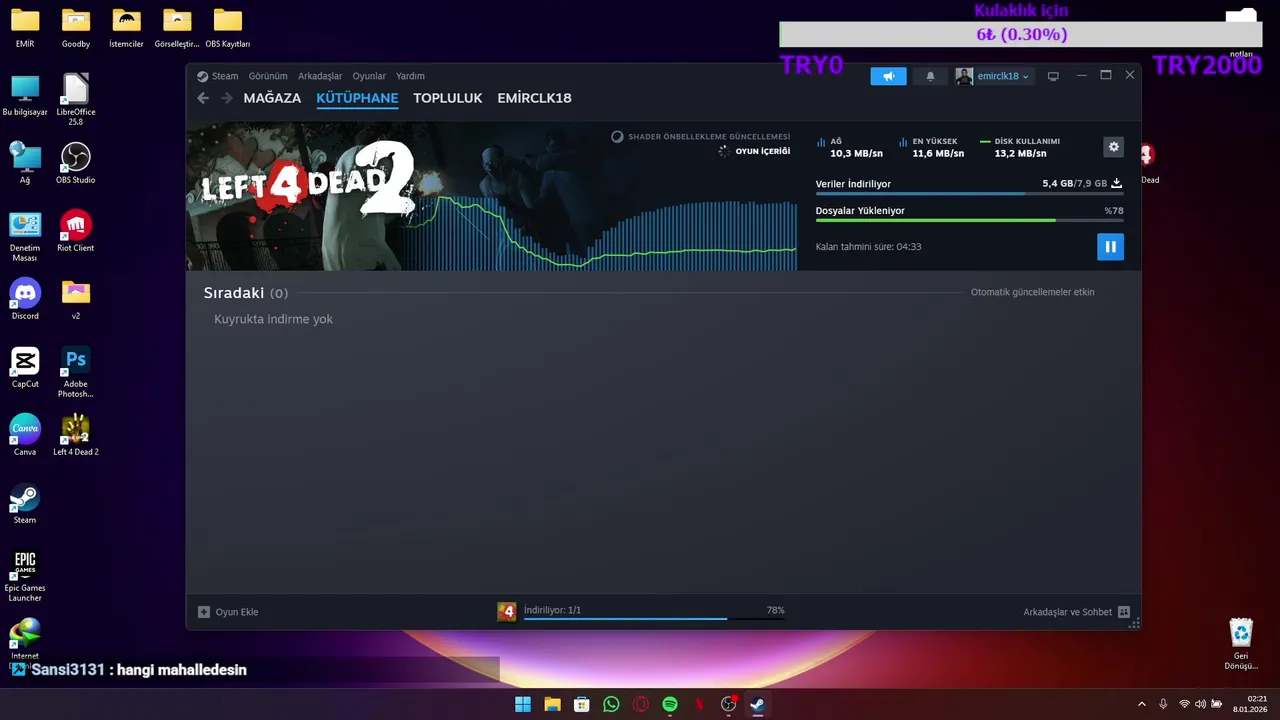Select the Discord desktop icon
This screenshot has height=720, width=1280.
[x=25, y=299]
